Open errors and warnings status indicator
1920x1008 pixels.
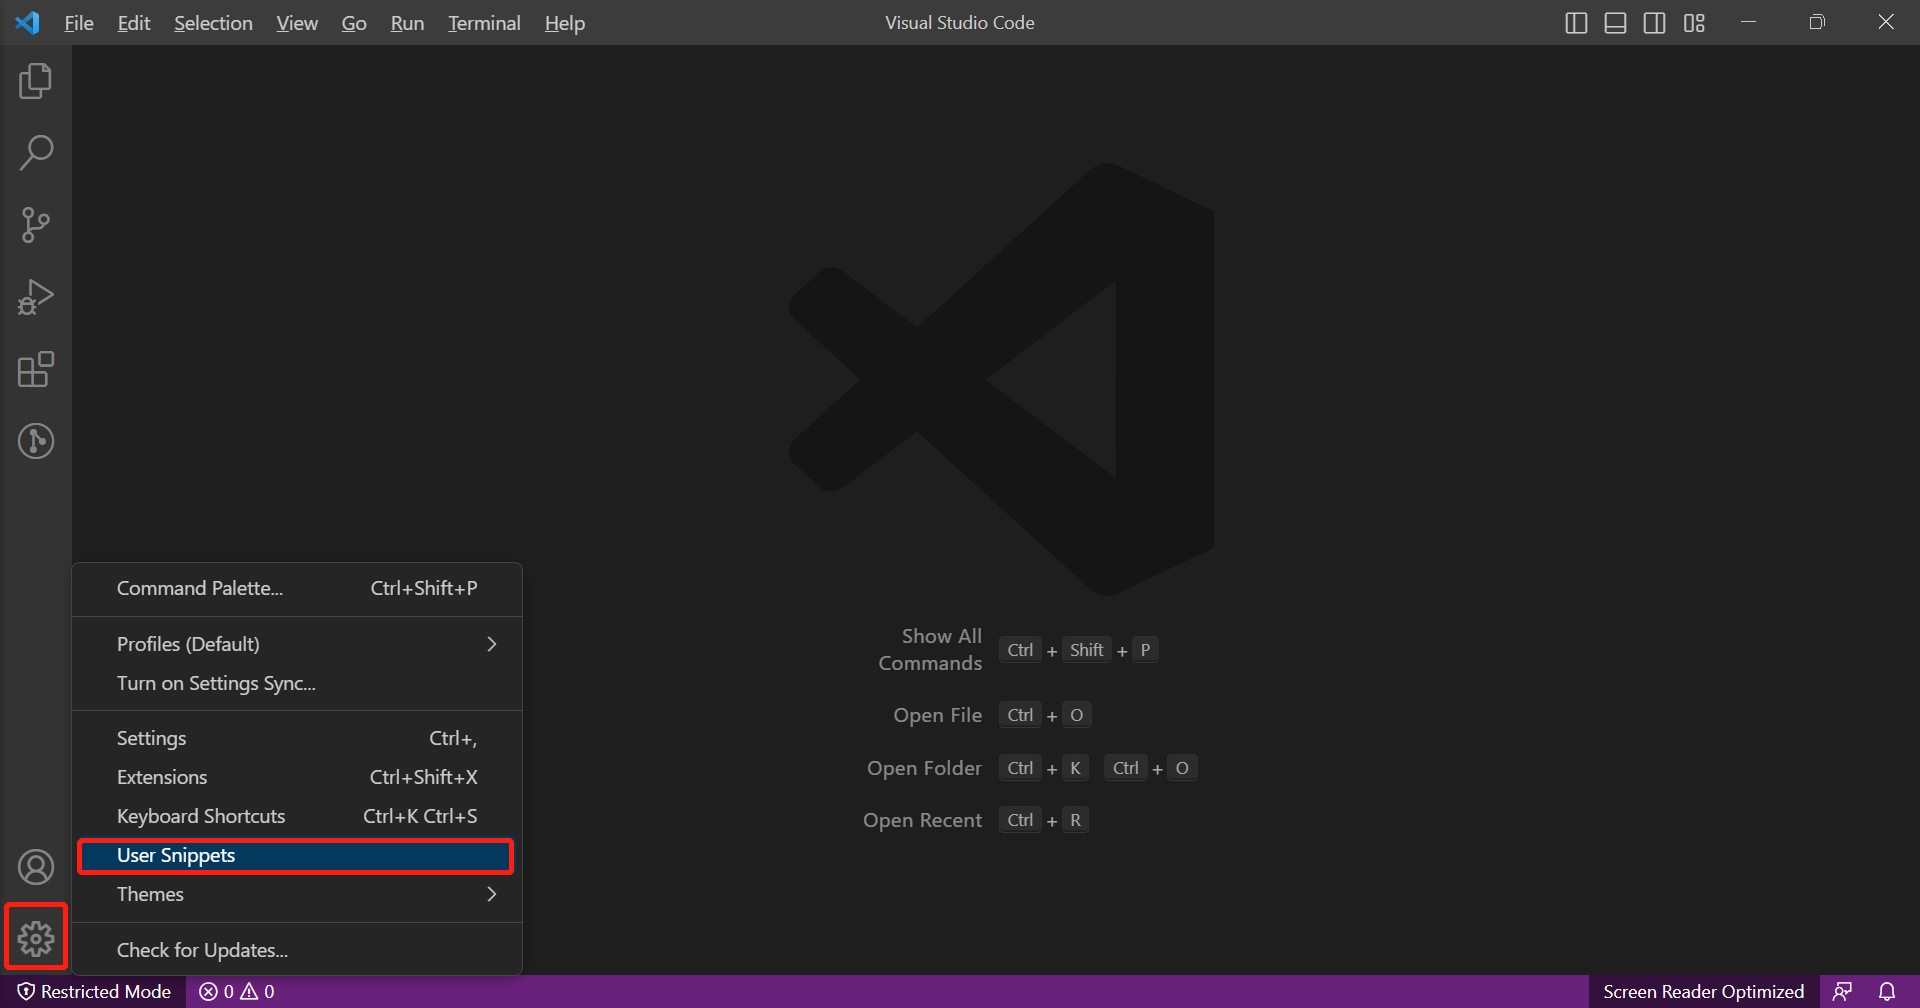237,991
